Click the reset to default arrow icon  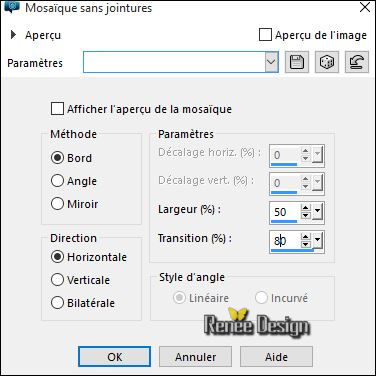[357, 62]
